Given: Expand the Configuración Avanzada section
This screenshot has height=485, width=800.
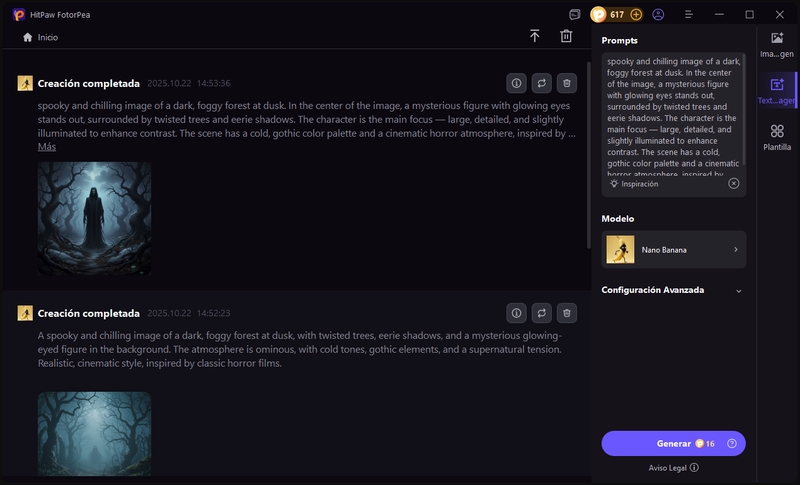Looking at the screenshot, I should [x=738, y=291].
